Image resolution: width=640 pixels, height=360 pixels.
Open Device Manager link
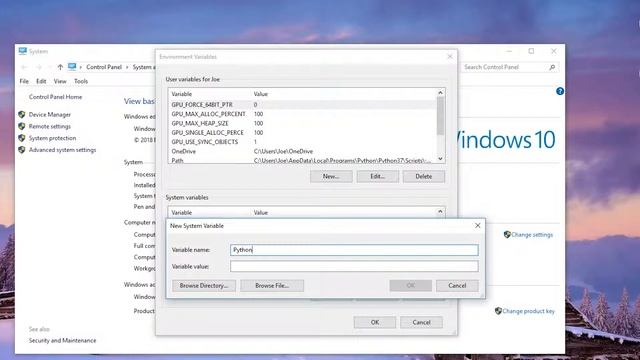tap(50, 115)
